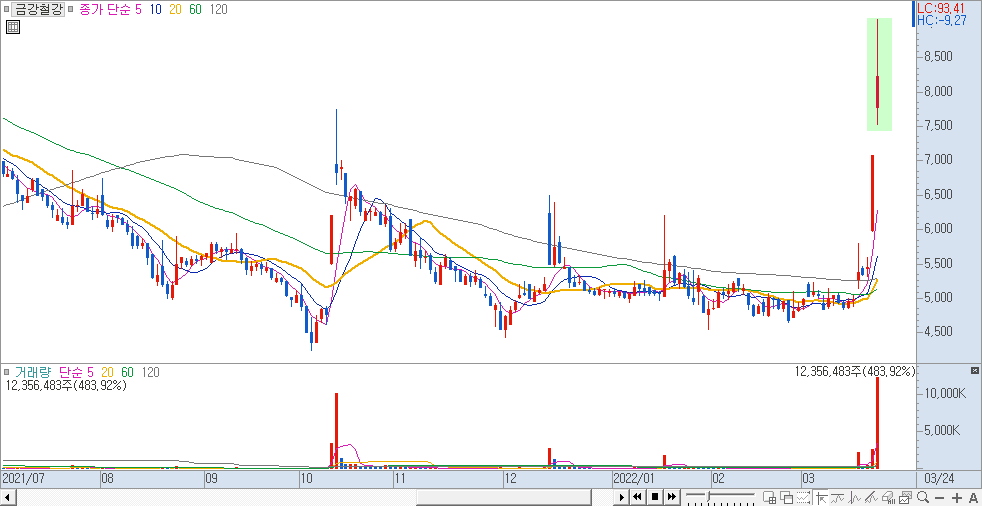The image size is (982, 506).
Task: Click the small gray square before 종가 단순
Action: (70, 9)
